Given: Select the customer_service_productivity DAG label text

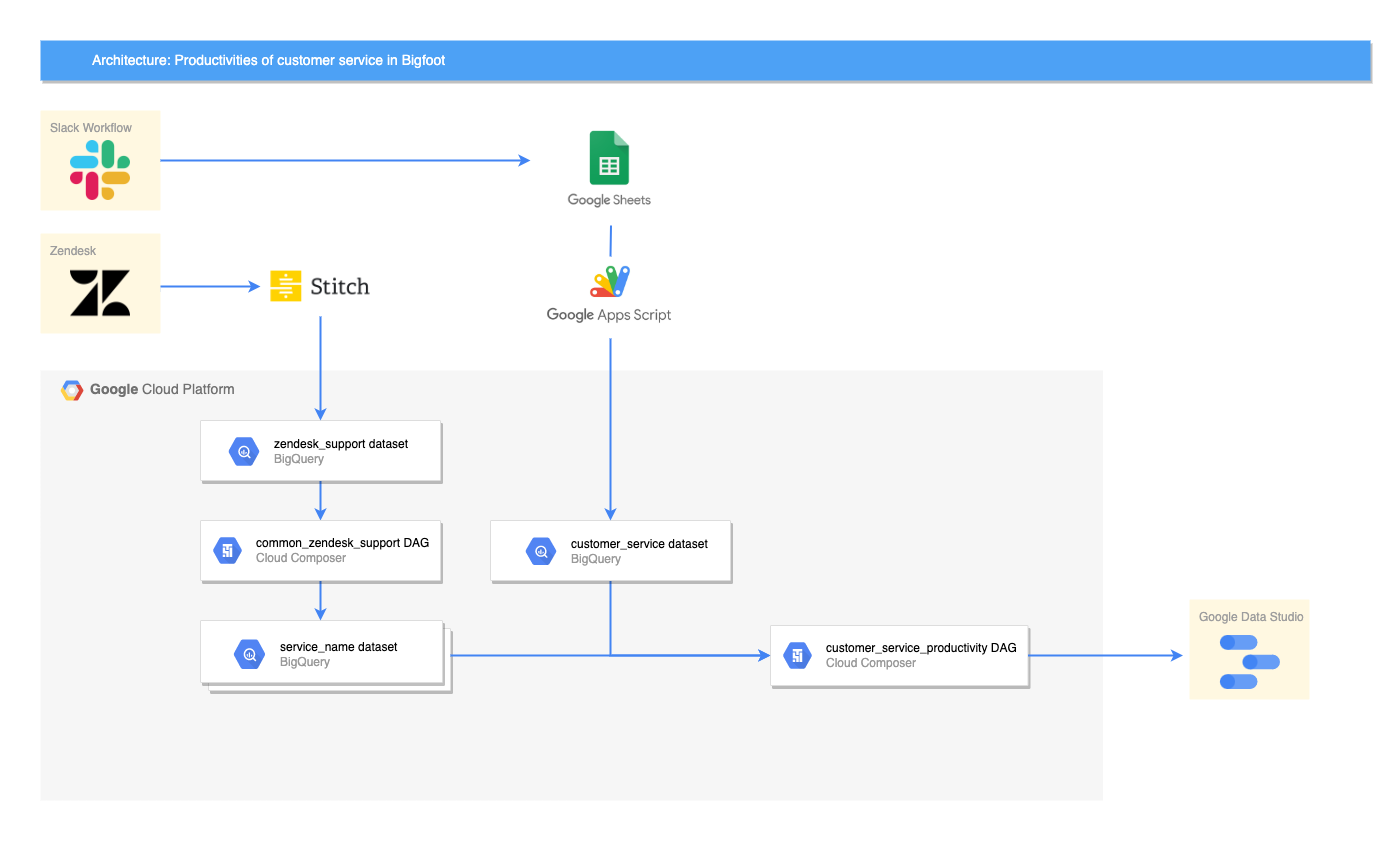Looking at the screenshot, I should [920, 648].
